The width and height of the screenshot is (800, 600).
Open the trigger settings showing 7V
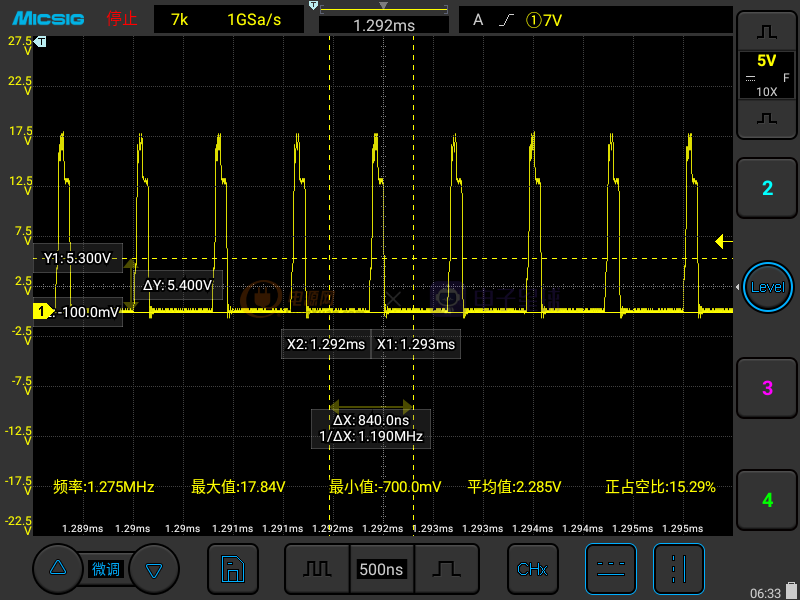[594, 19]
